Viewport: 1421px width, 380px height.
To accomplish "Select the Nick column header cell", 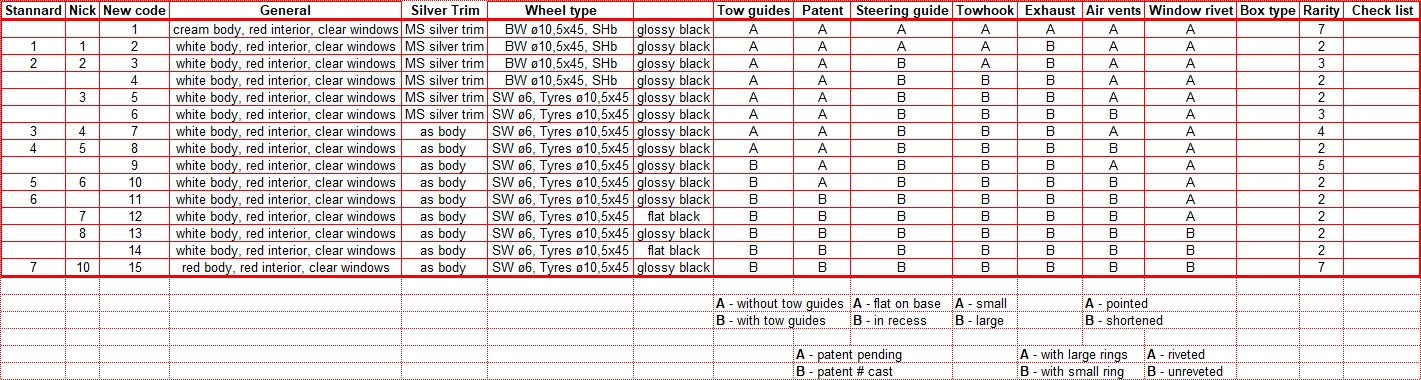I will [x=83, y=10].
